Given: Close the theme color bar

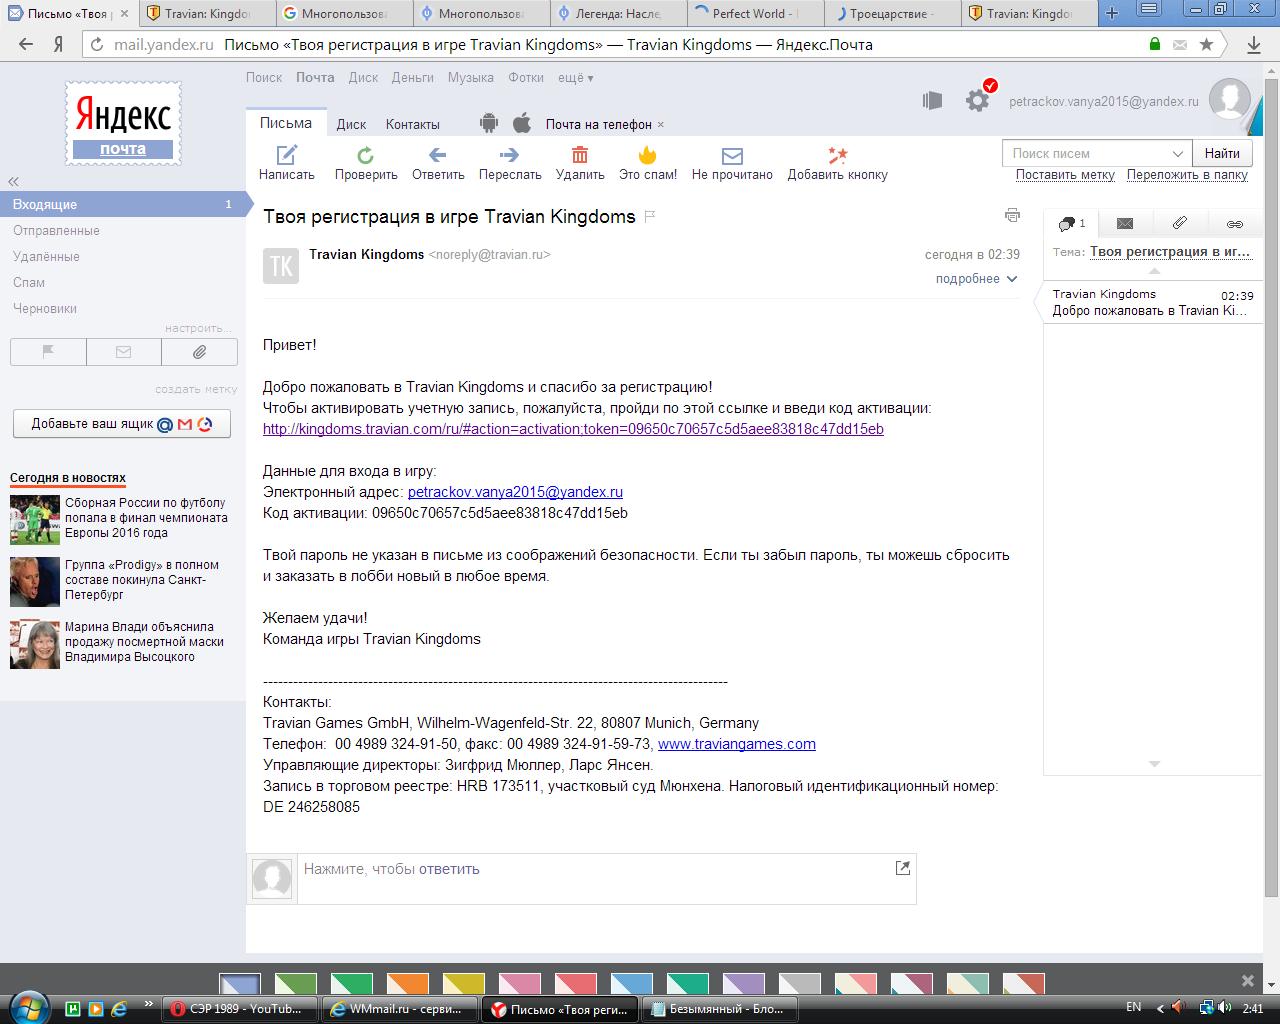Looking at the screenshot, I should click(1247, 981).
